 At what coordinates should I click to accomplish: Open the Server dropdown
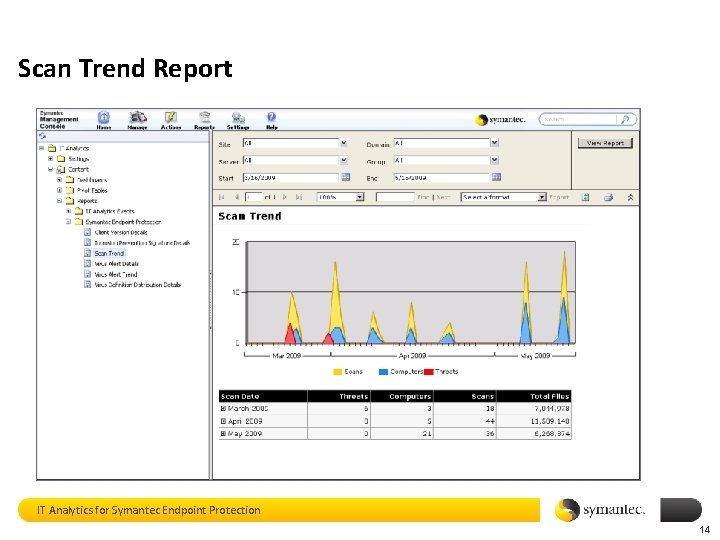tap(344, 160)
